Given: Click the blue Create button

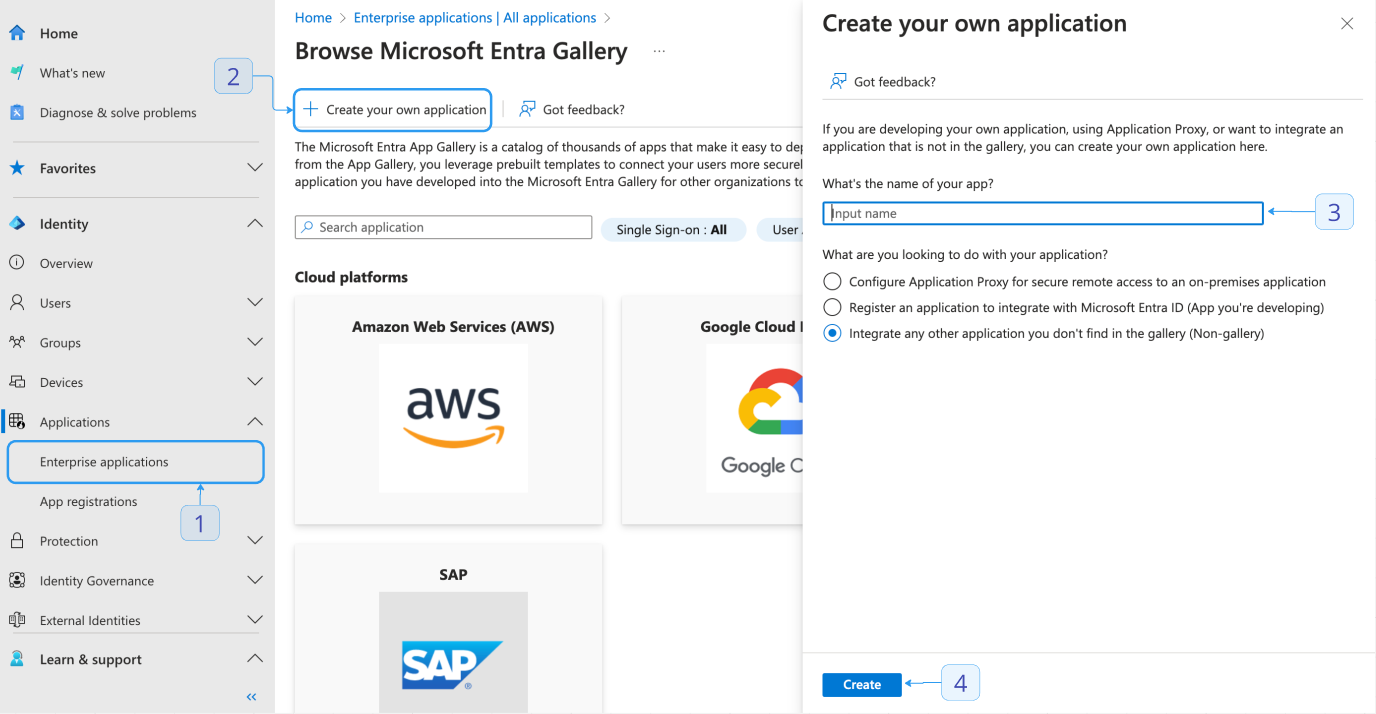Looking at the screenshot, I should pyautogui.click(x=862, y=685).
